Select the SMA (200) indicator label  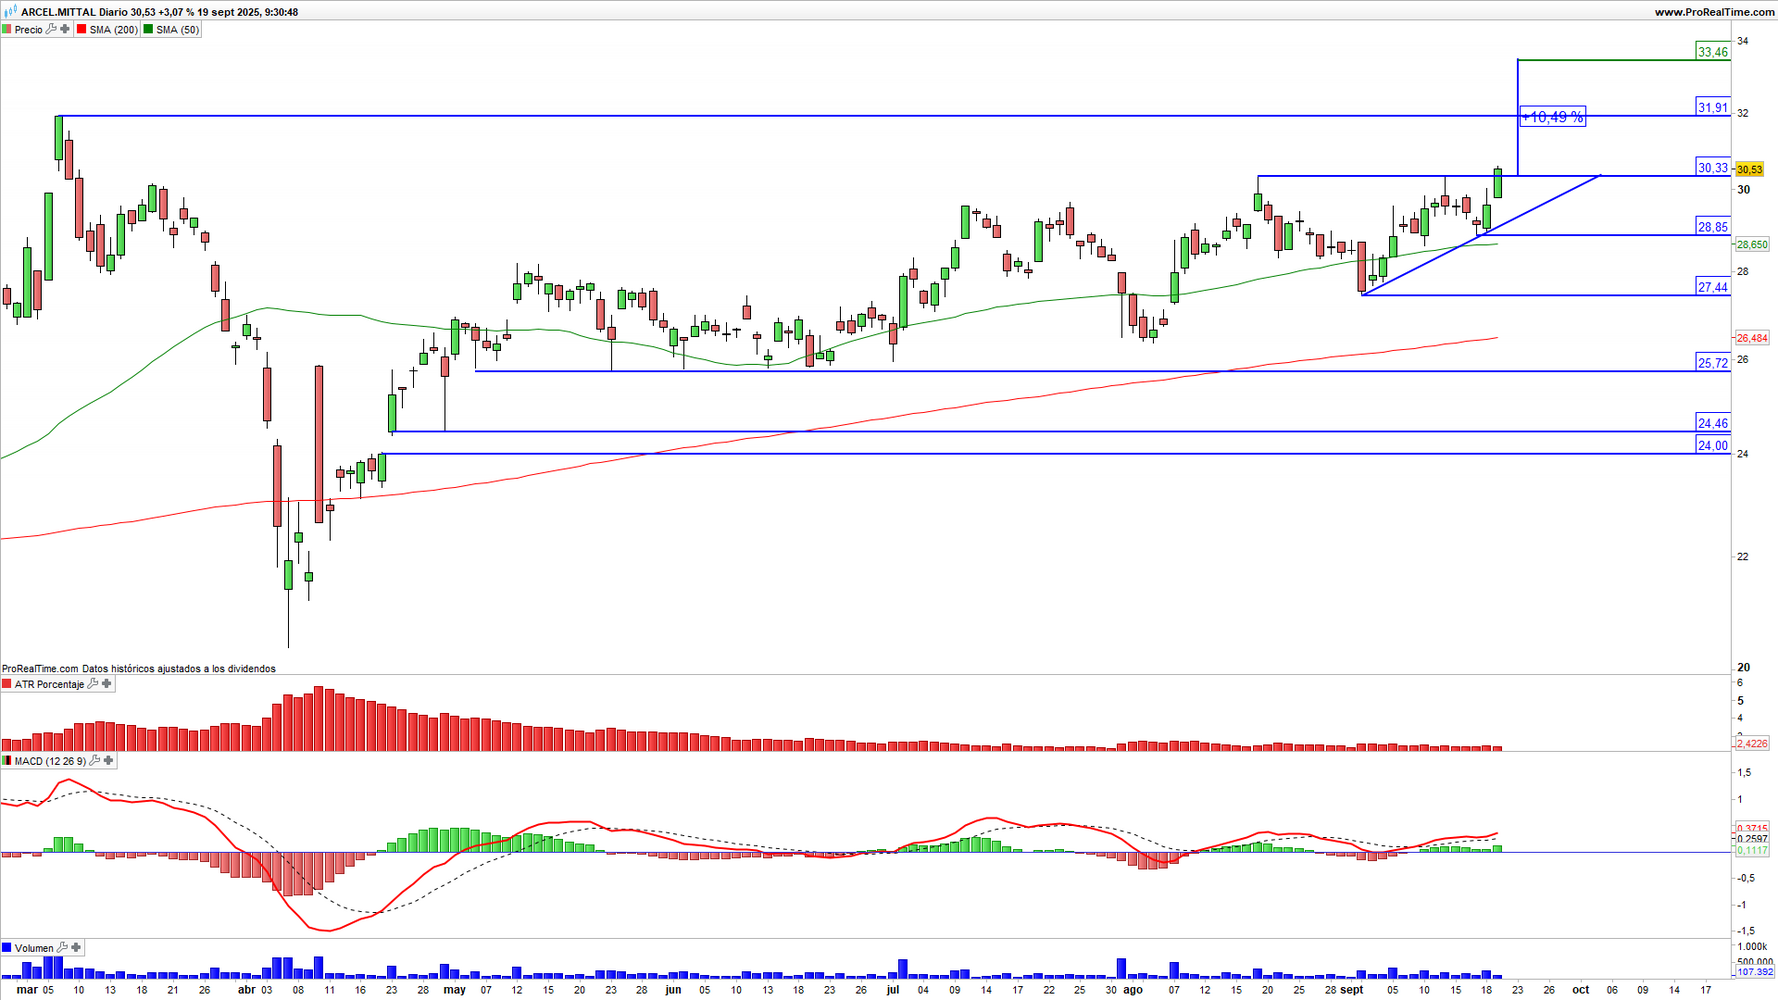114,30
